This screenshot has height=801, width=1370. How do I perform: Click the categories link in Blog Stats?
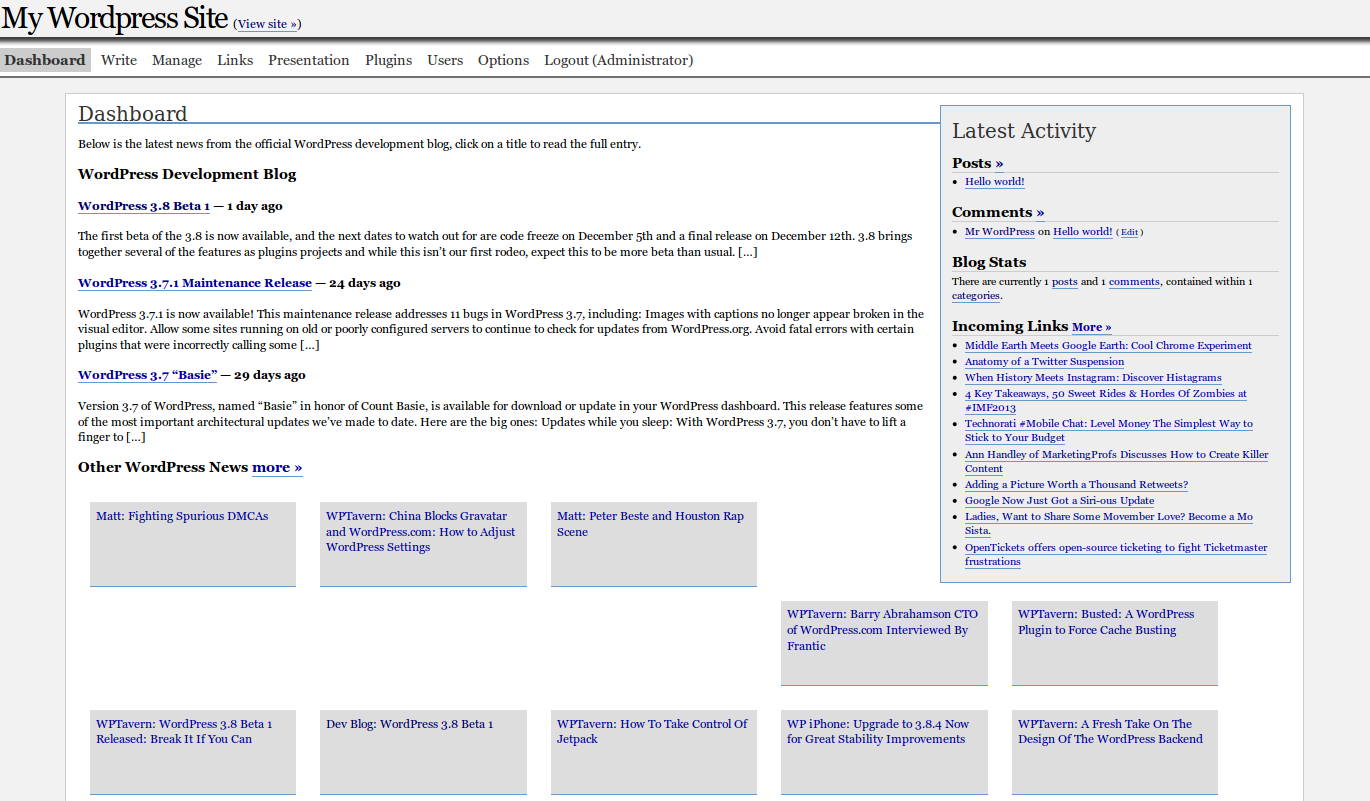(x=975, y=296)
